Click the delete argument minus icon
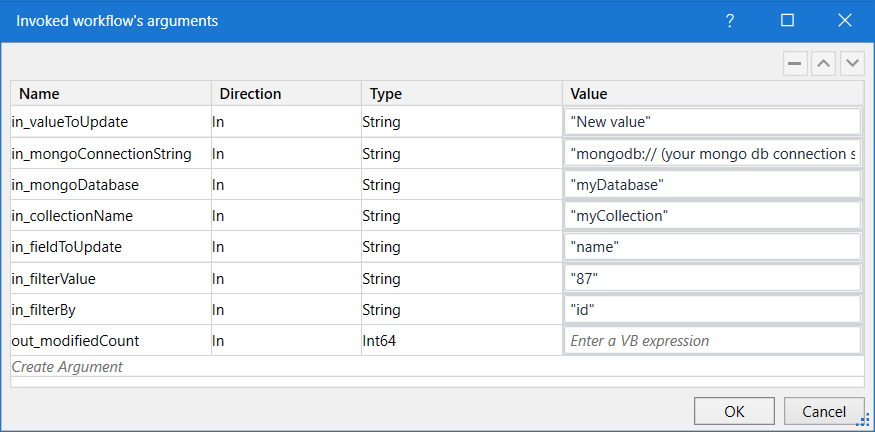 (795, 63)
